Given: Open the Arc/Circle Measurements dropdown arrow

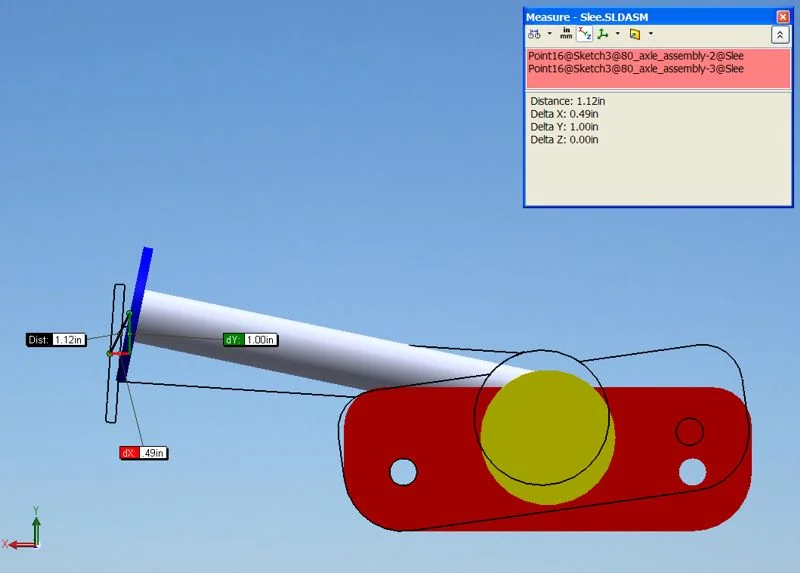Looking at the screenshot, I should (549, 34).
